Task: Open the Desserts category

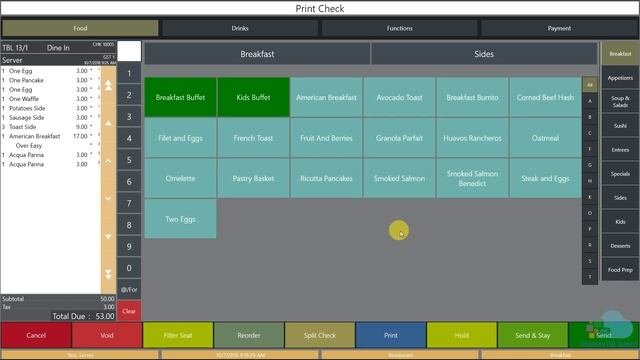Action: 620,246
